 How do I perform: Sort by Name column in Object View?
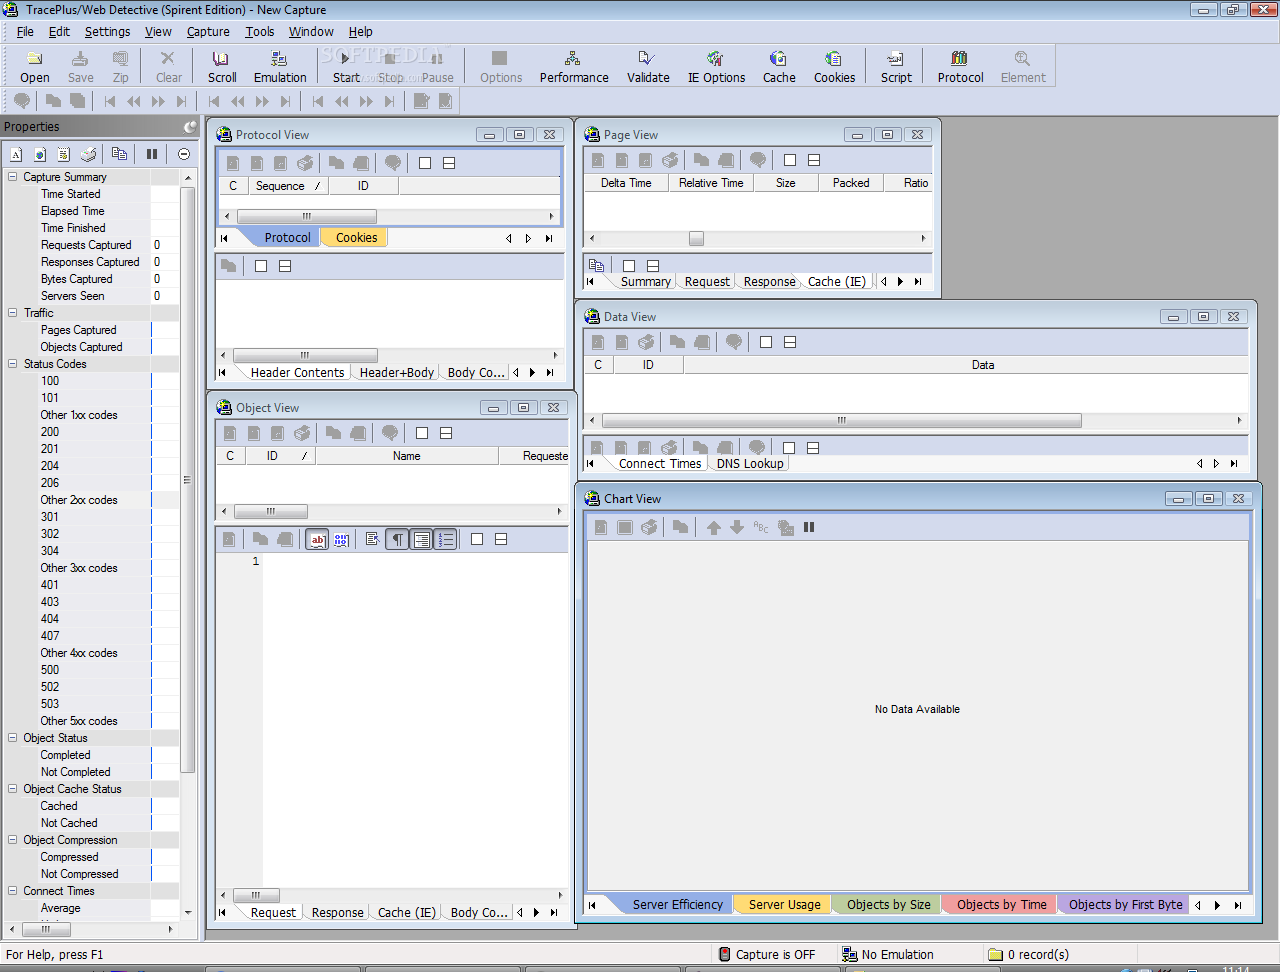[x=406, y=456]
